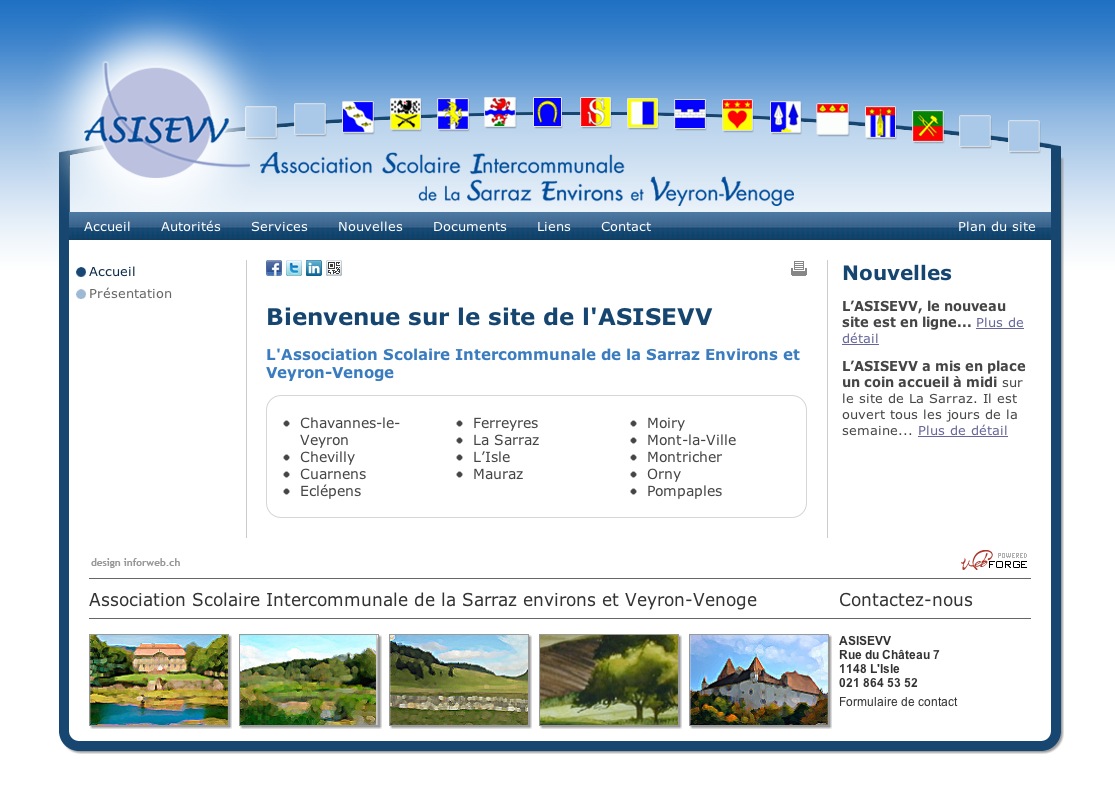The height and width of the screenshot is (811, 1115).
Task: Open the Services menu
Action: tap(279, 226)
